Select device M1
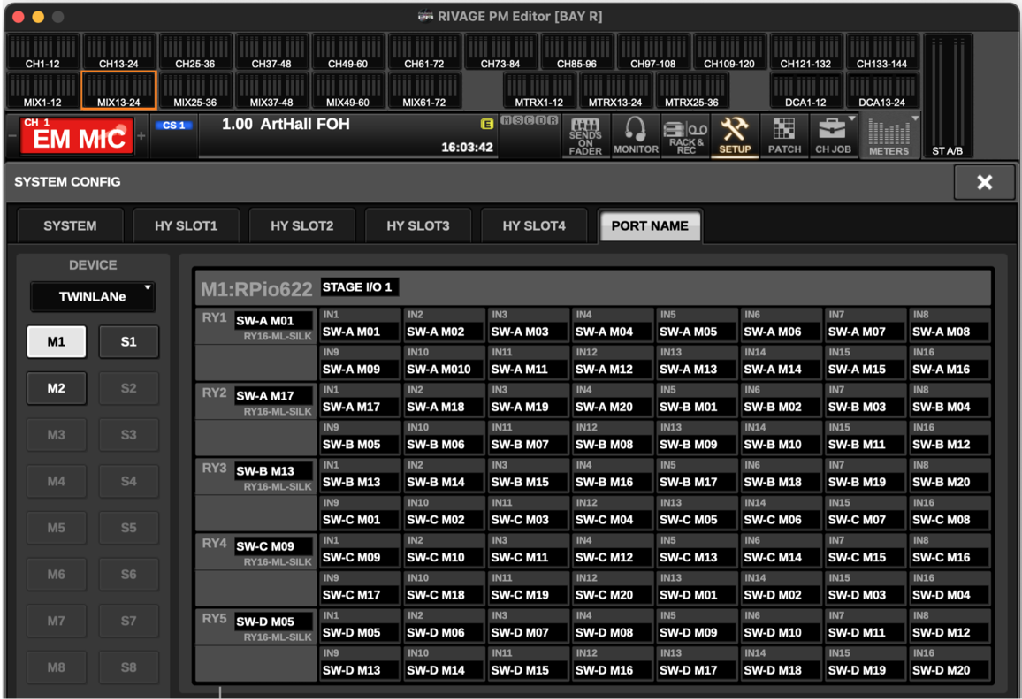1022x699 pixels. click(57, 342)
